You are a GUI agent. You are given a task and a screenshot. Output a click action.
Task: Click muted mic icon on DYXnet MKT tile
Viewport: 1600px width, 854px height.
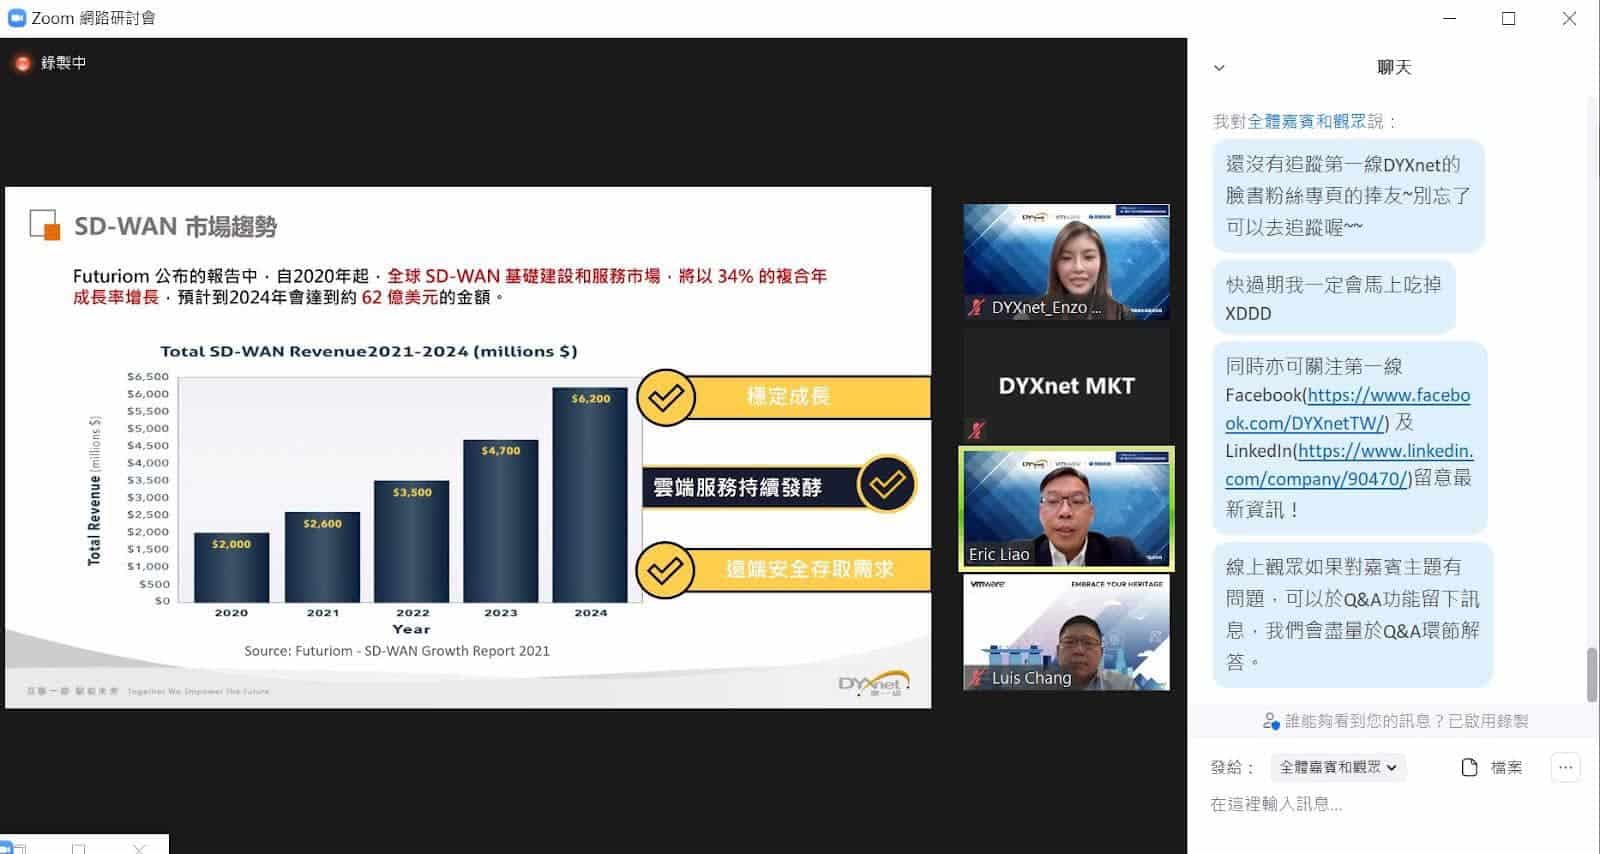tap(976, 431)
